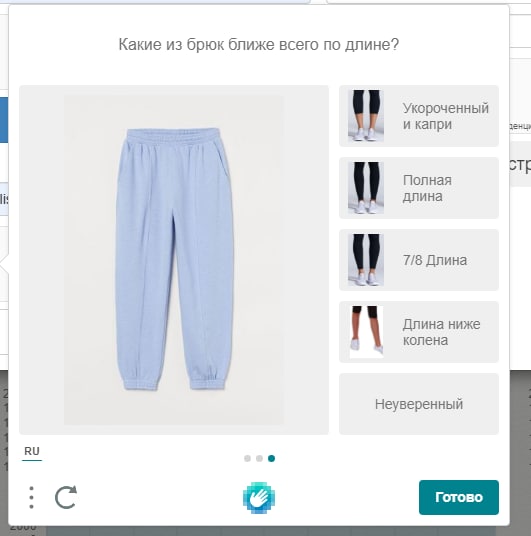This screenshot has width=531, height=536.
Task: Open the RU language selector
Action: pyautogui.click(x=32, y=452)
